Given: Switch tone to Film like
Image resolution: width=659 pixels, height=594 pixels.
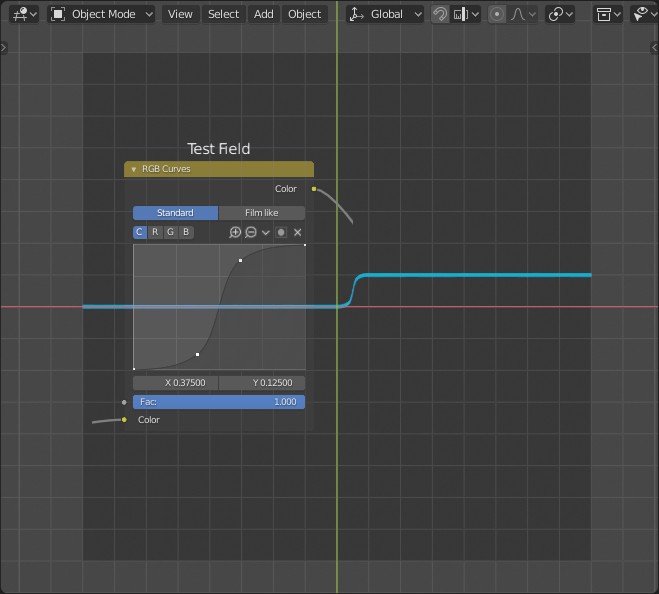Looking at the screenshot, I should click(x=261, y=213).
